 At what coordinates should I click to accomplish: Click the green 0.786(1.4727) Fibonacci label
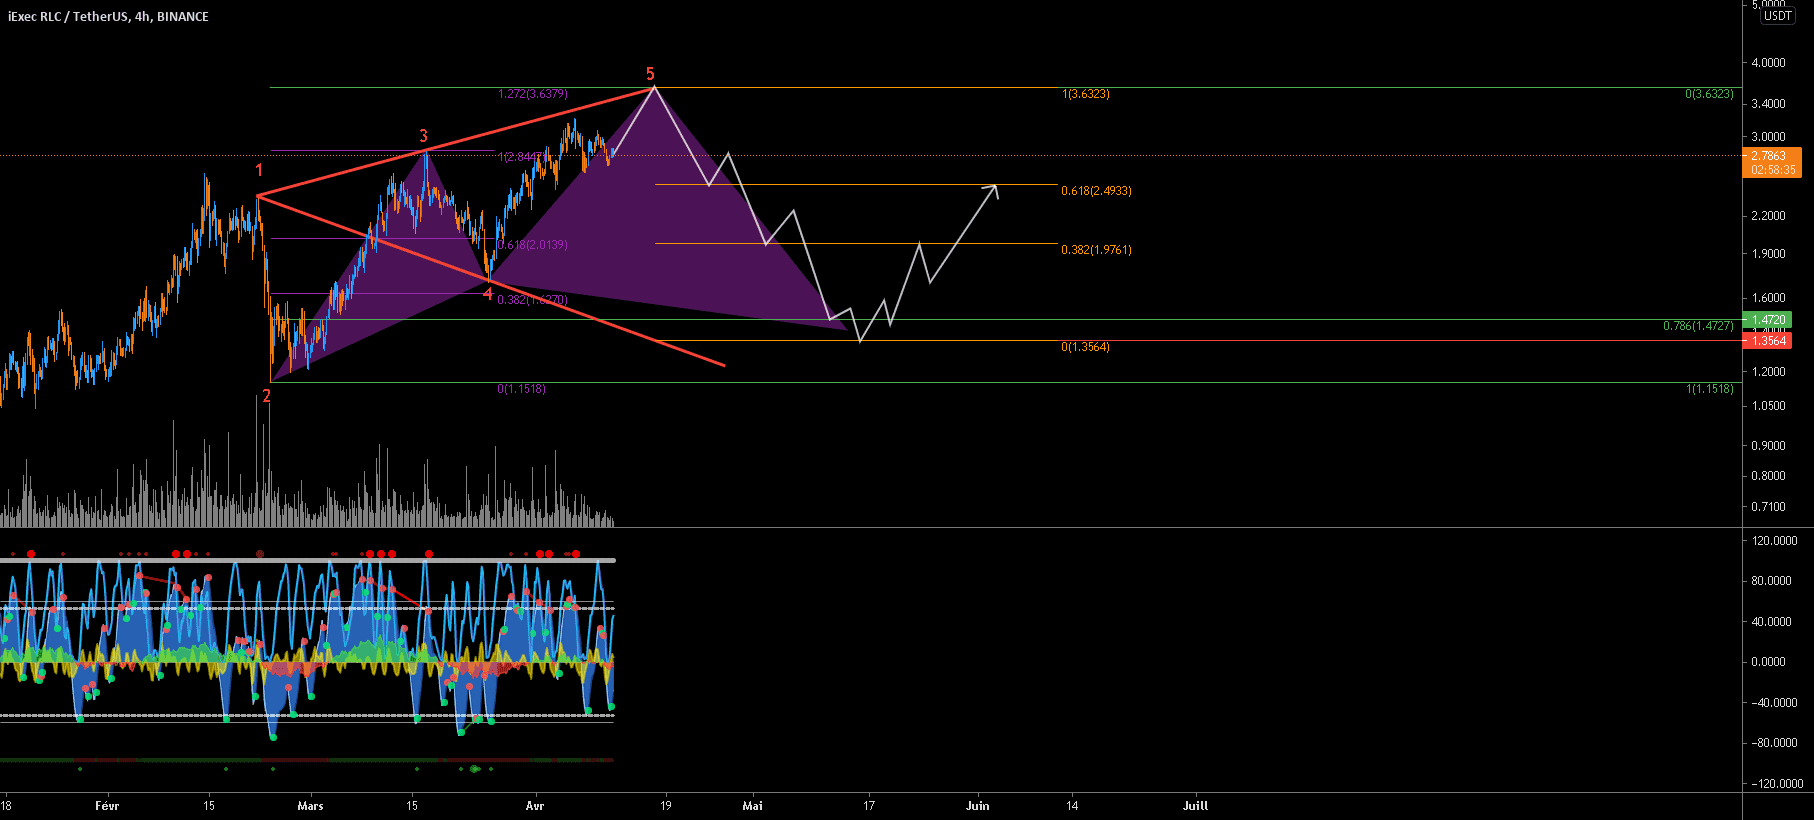[x=1698, y=326]
